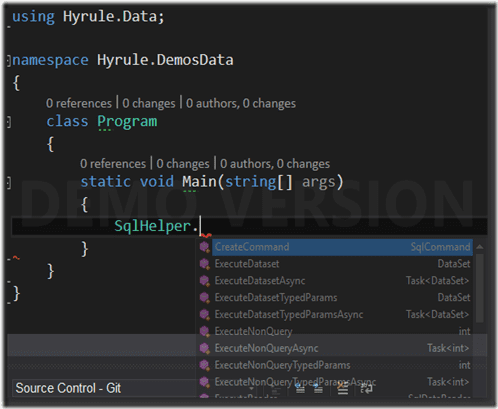This screenshot has width=498, height=409.
Task: Click the method icon beside ExecuteNonQuery
Action: point(204,332)
